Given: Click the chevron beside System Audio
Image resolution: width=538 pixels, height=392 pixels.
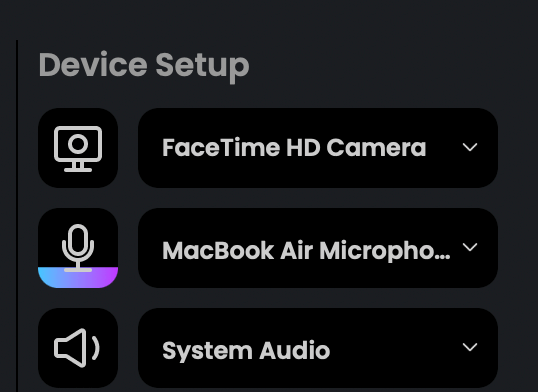Looking at the screenshot, I should (x=470, y=347).
